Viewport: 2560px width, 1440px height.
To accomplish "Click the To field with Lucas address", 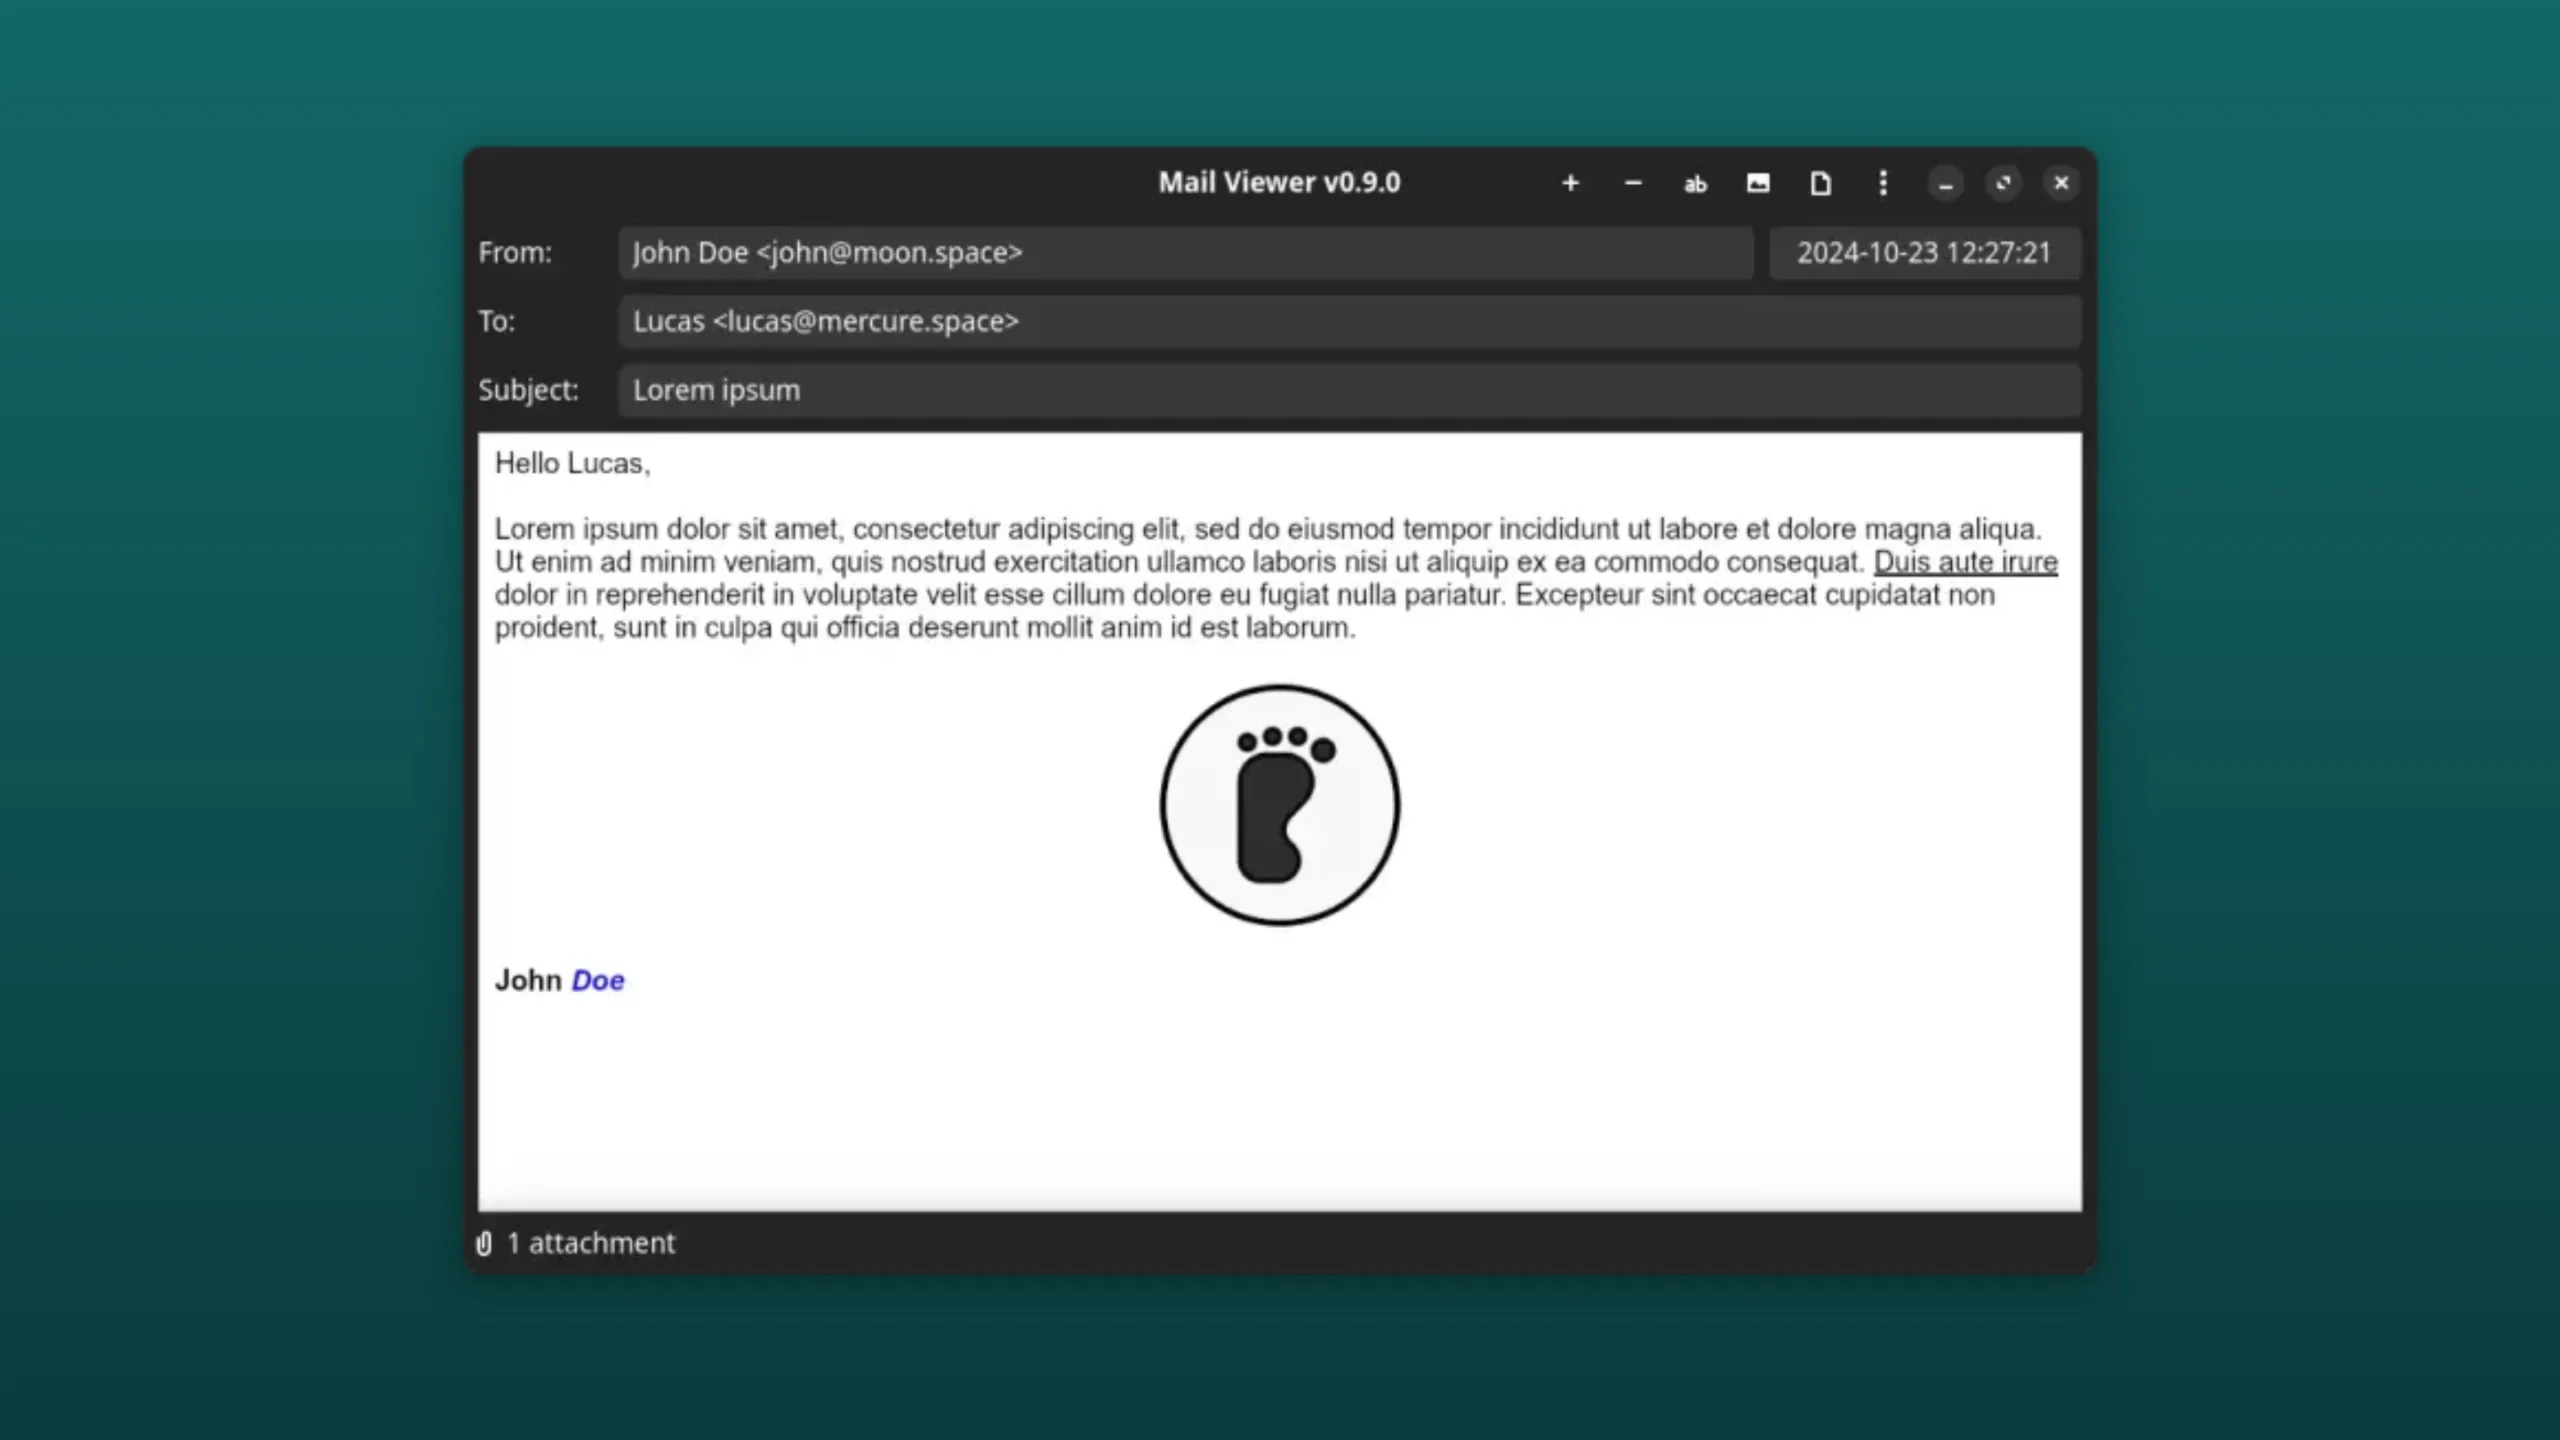I will point(1350,322).
